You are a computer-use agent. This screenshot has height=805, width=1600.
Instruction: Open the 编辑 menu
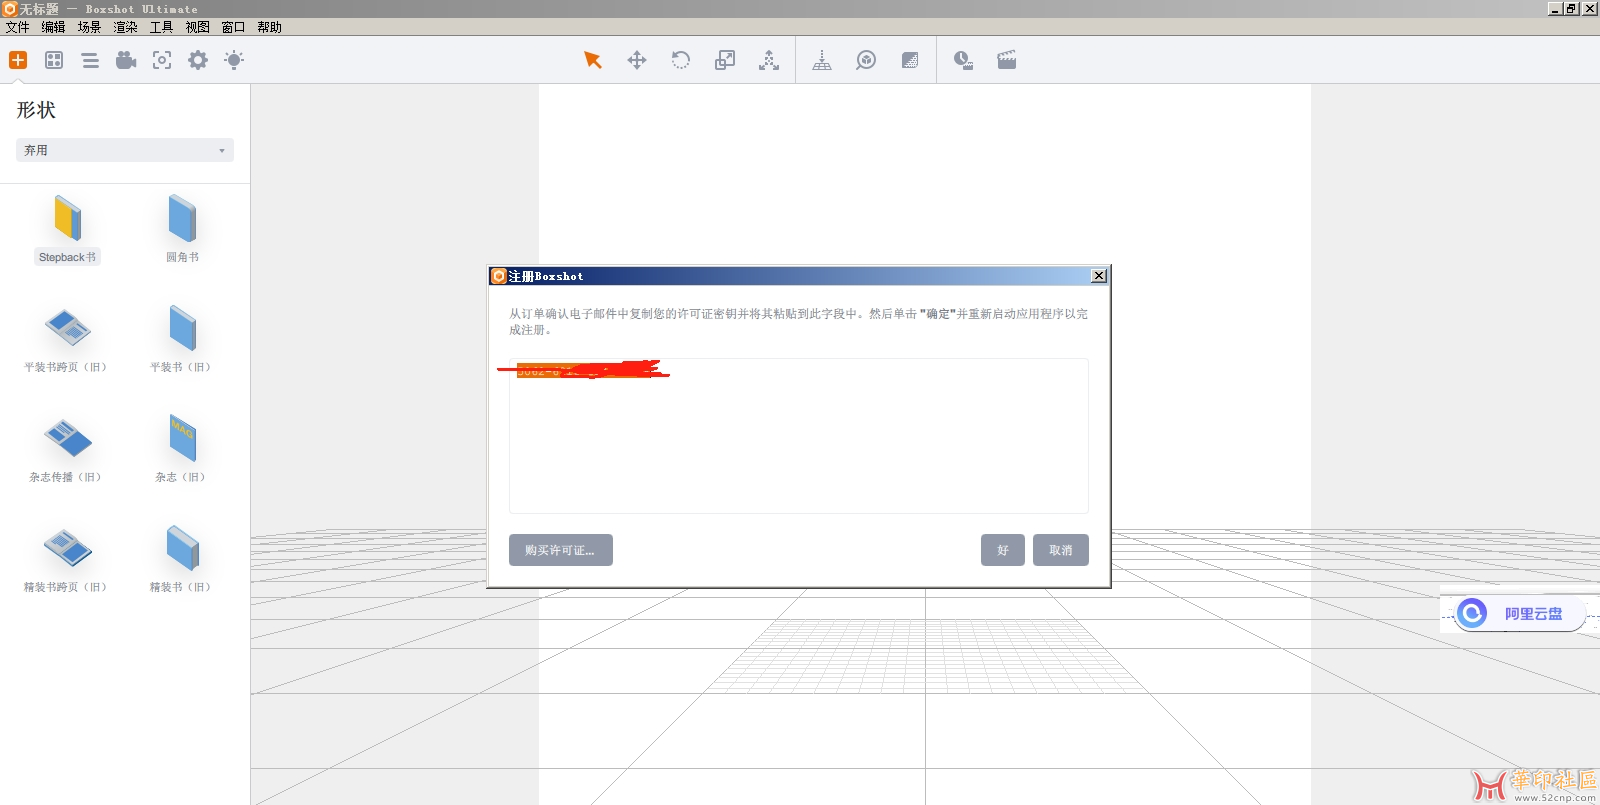click(x=54, y=27)
